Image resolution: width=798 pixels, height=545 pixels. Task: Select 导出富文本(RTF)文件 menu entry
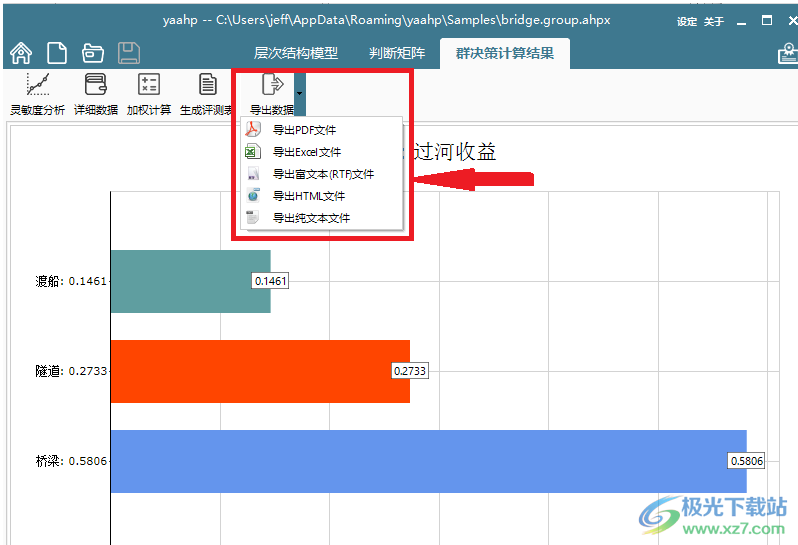coord(322,174)
